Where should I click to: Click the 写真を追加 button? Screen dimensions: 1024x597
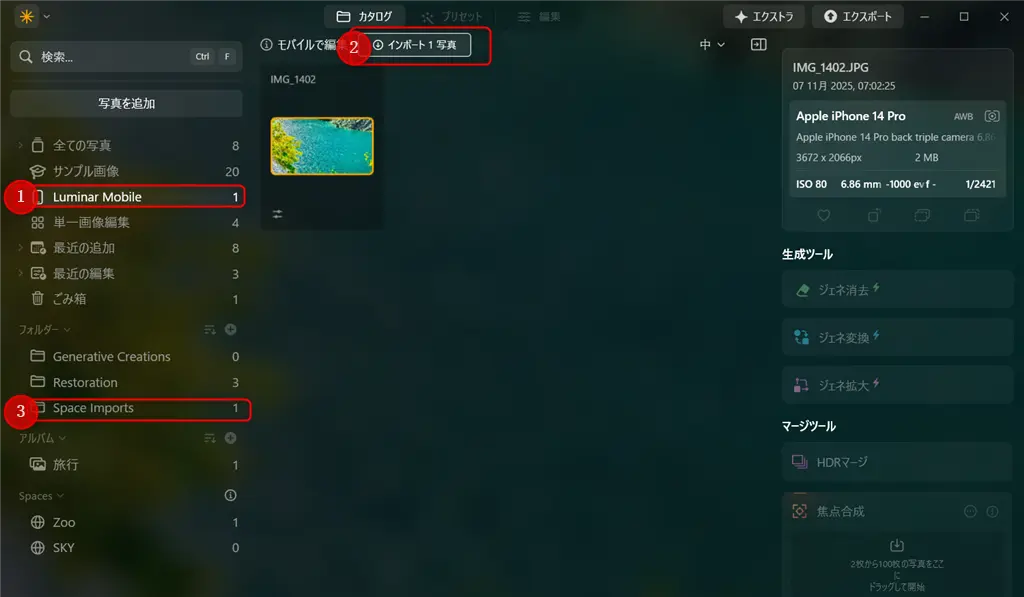[127, 103]
